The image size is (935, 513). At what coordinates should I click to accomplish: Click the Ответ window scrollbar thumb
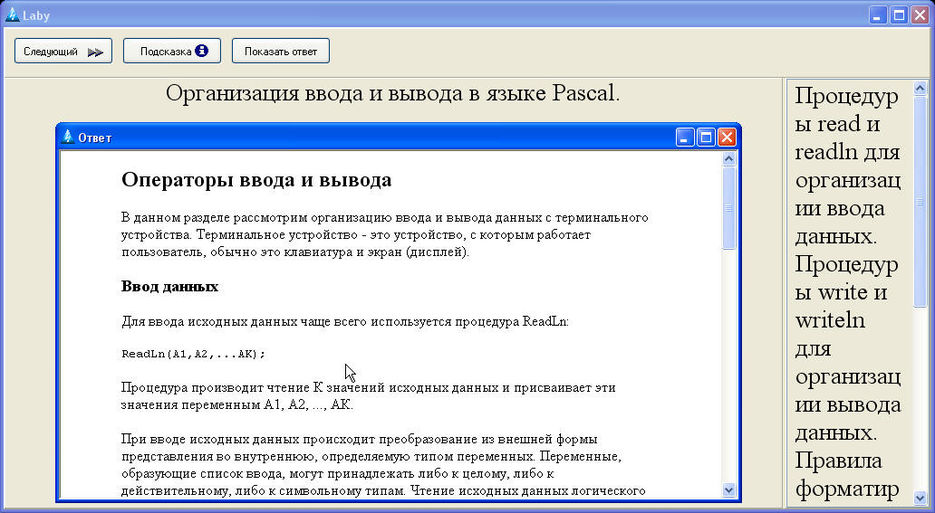[729, 208]
